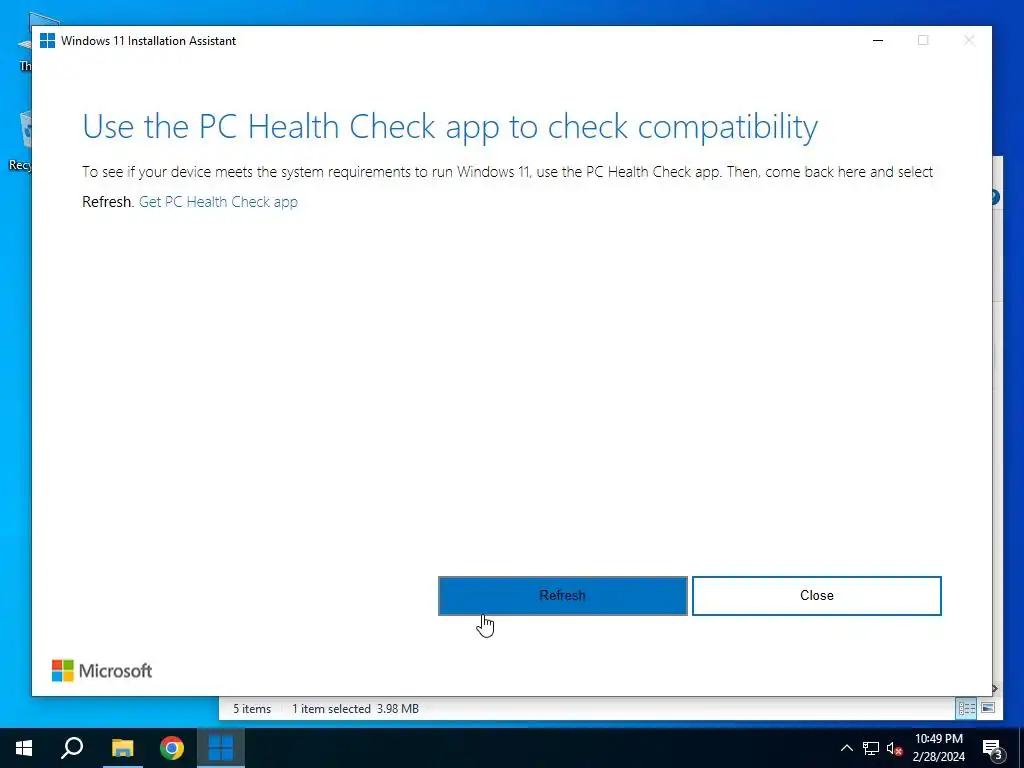This screenshot has height=768, width=1024.
Task: Click '1 item selected 3.98 MB' status text
Action: point(355,709)
